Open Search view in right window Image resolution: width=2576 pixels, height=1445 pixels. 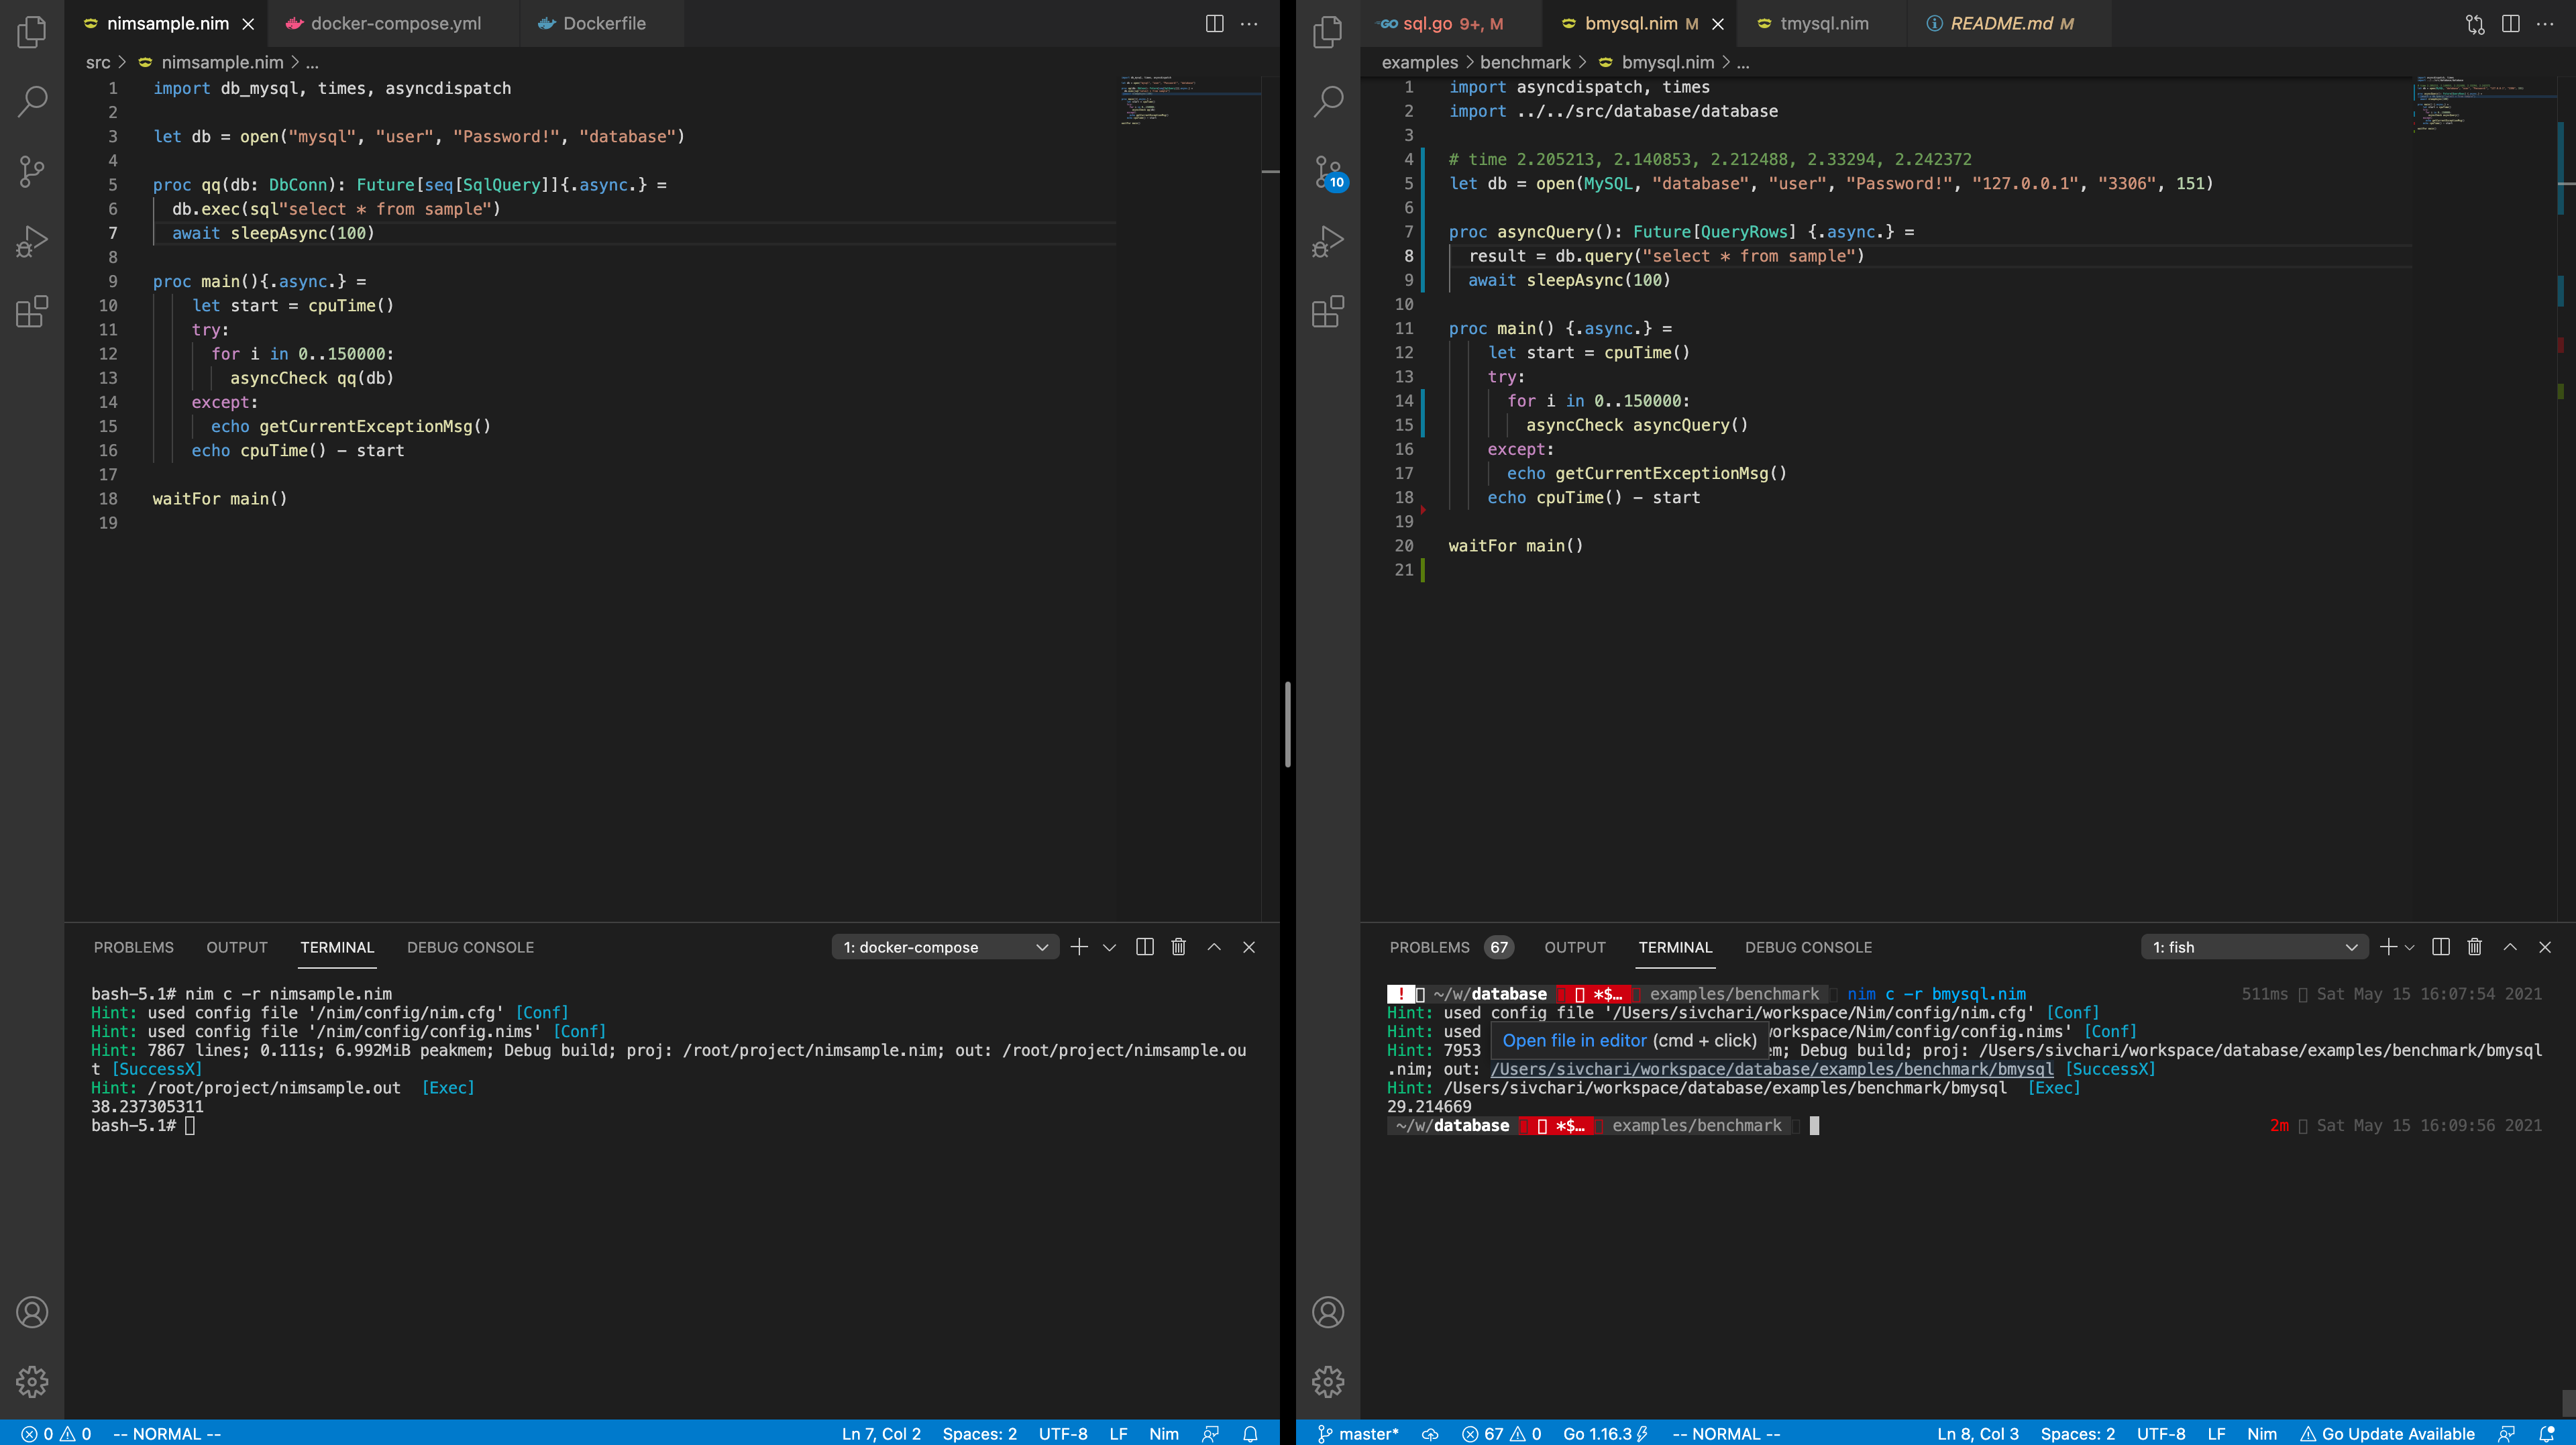pyautogui.click(x=1328, y=100)
